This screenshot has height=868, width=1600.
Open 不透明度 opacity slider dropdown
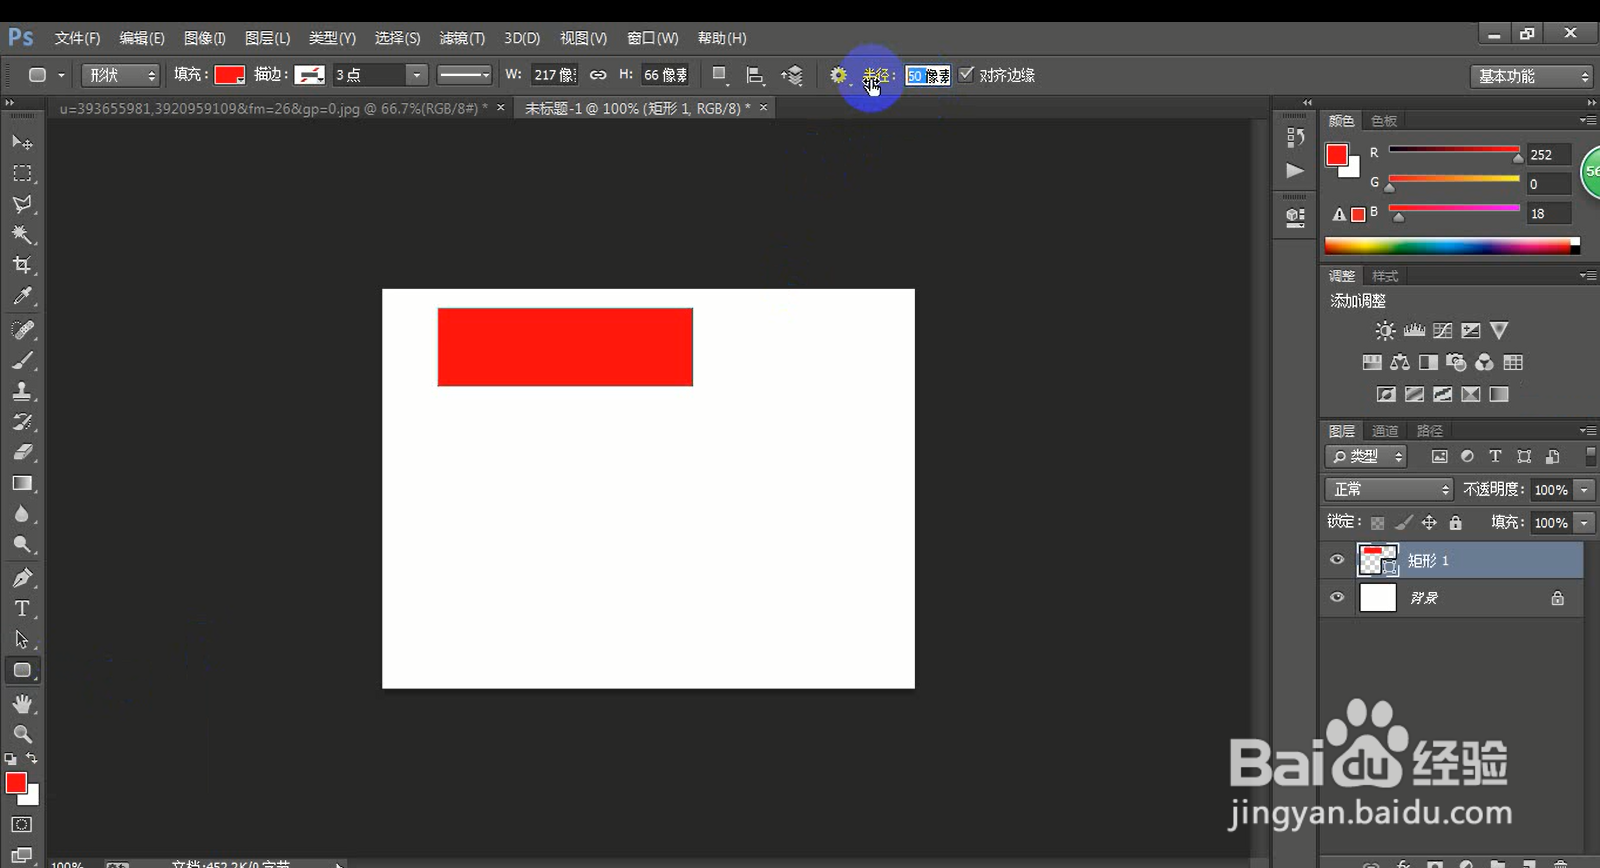click(1584, 490)
